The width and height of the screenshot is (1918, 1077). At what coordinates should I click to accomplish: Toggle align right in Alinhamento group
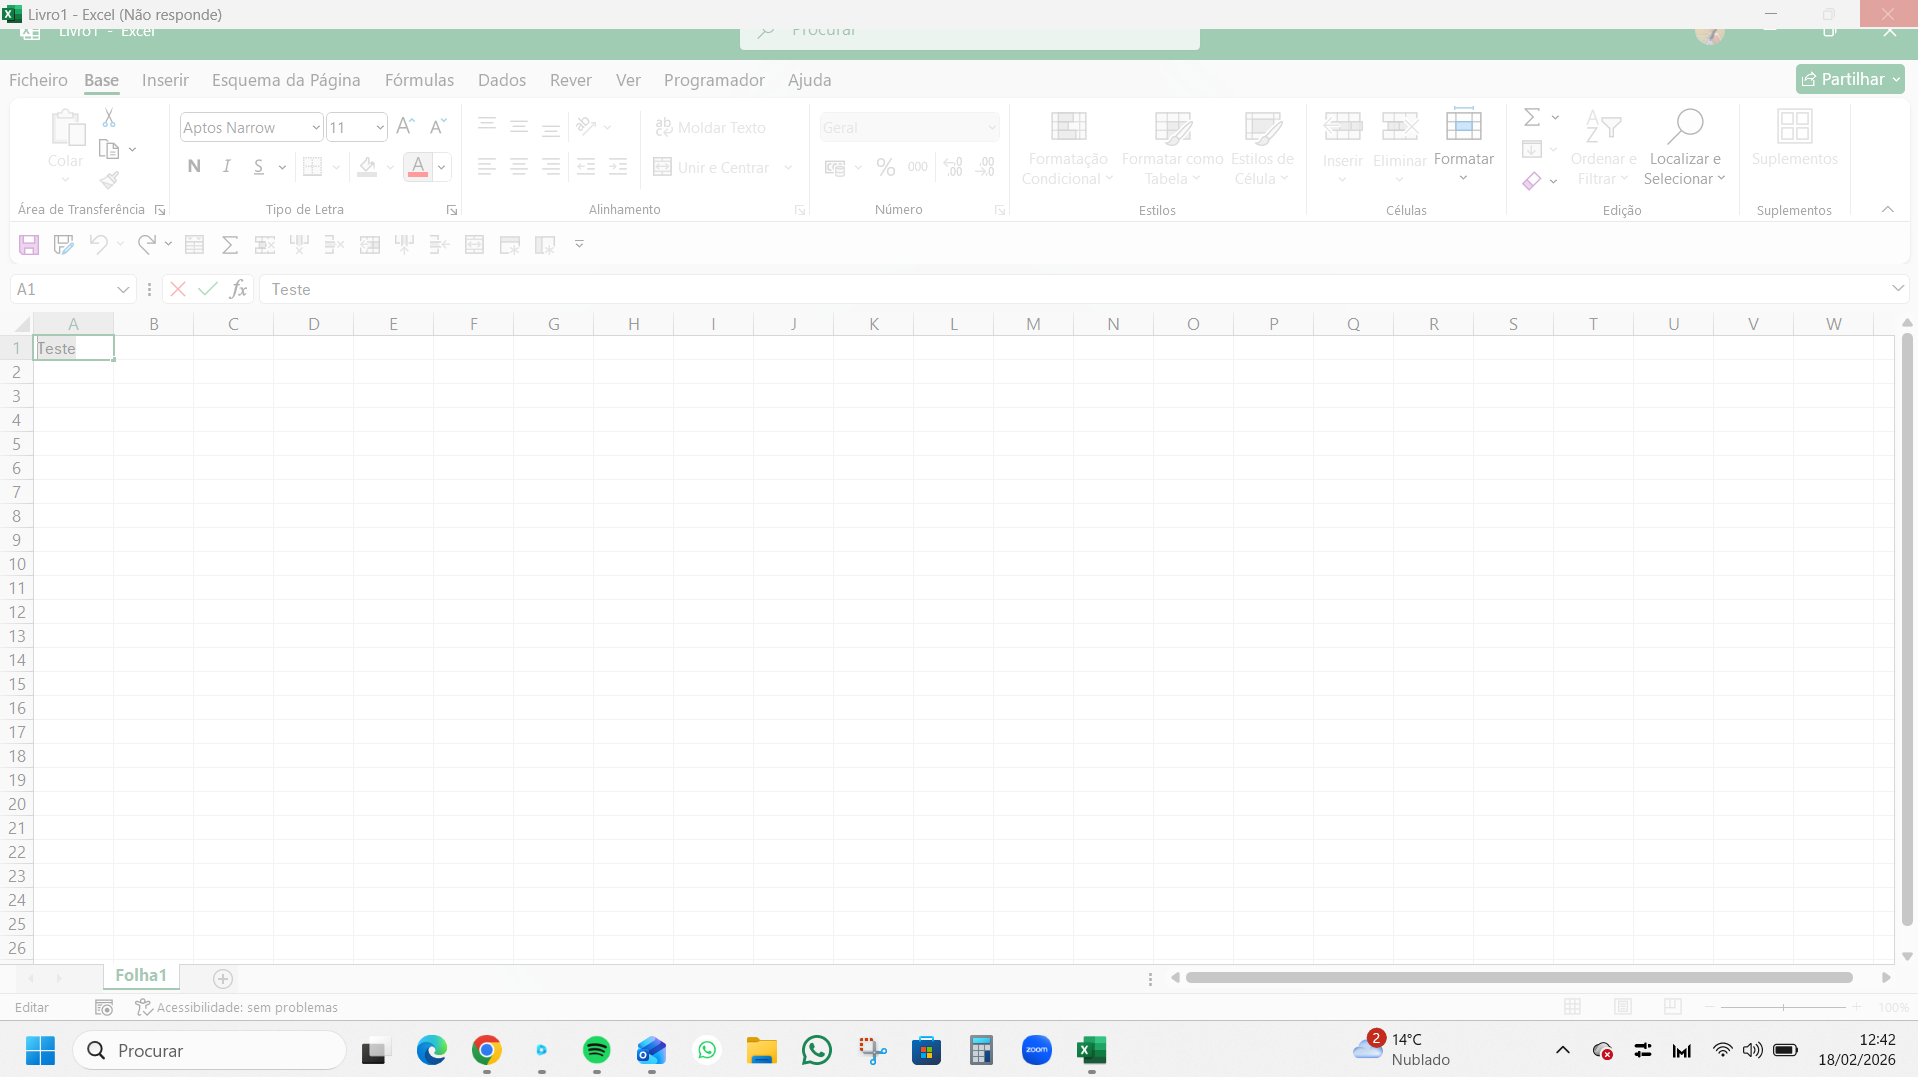(551, 167)
